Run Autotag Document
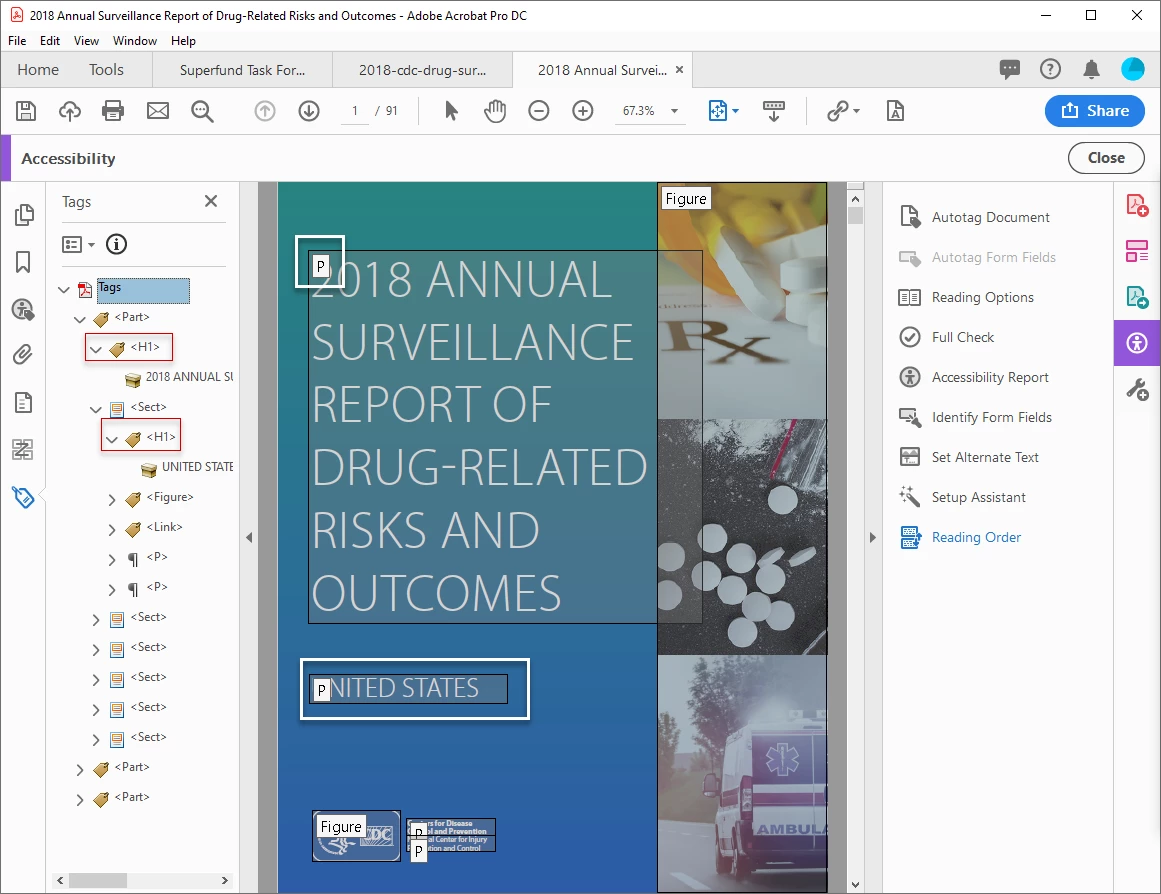Viewport: 1161px width, 894px height. (x=990, y=217)
